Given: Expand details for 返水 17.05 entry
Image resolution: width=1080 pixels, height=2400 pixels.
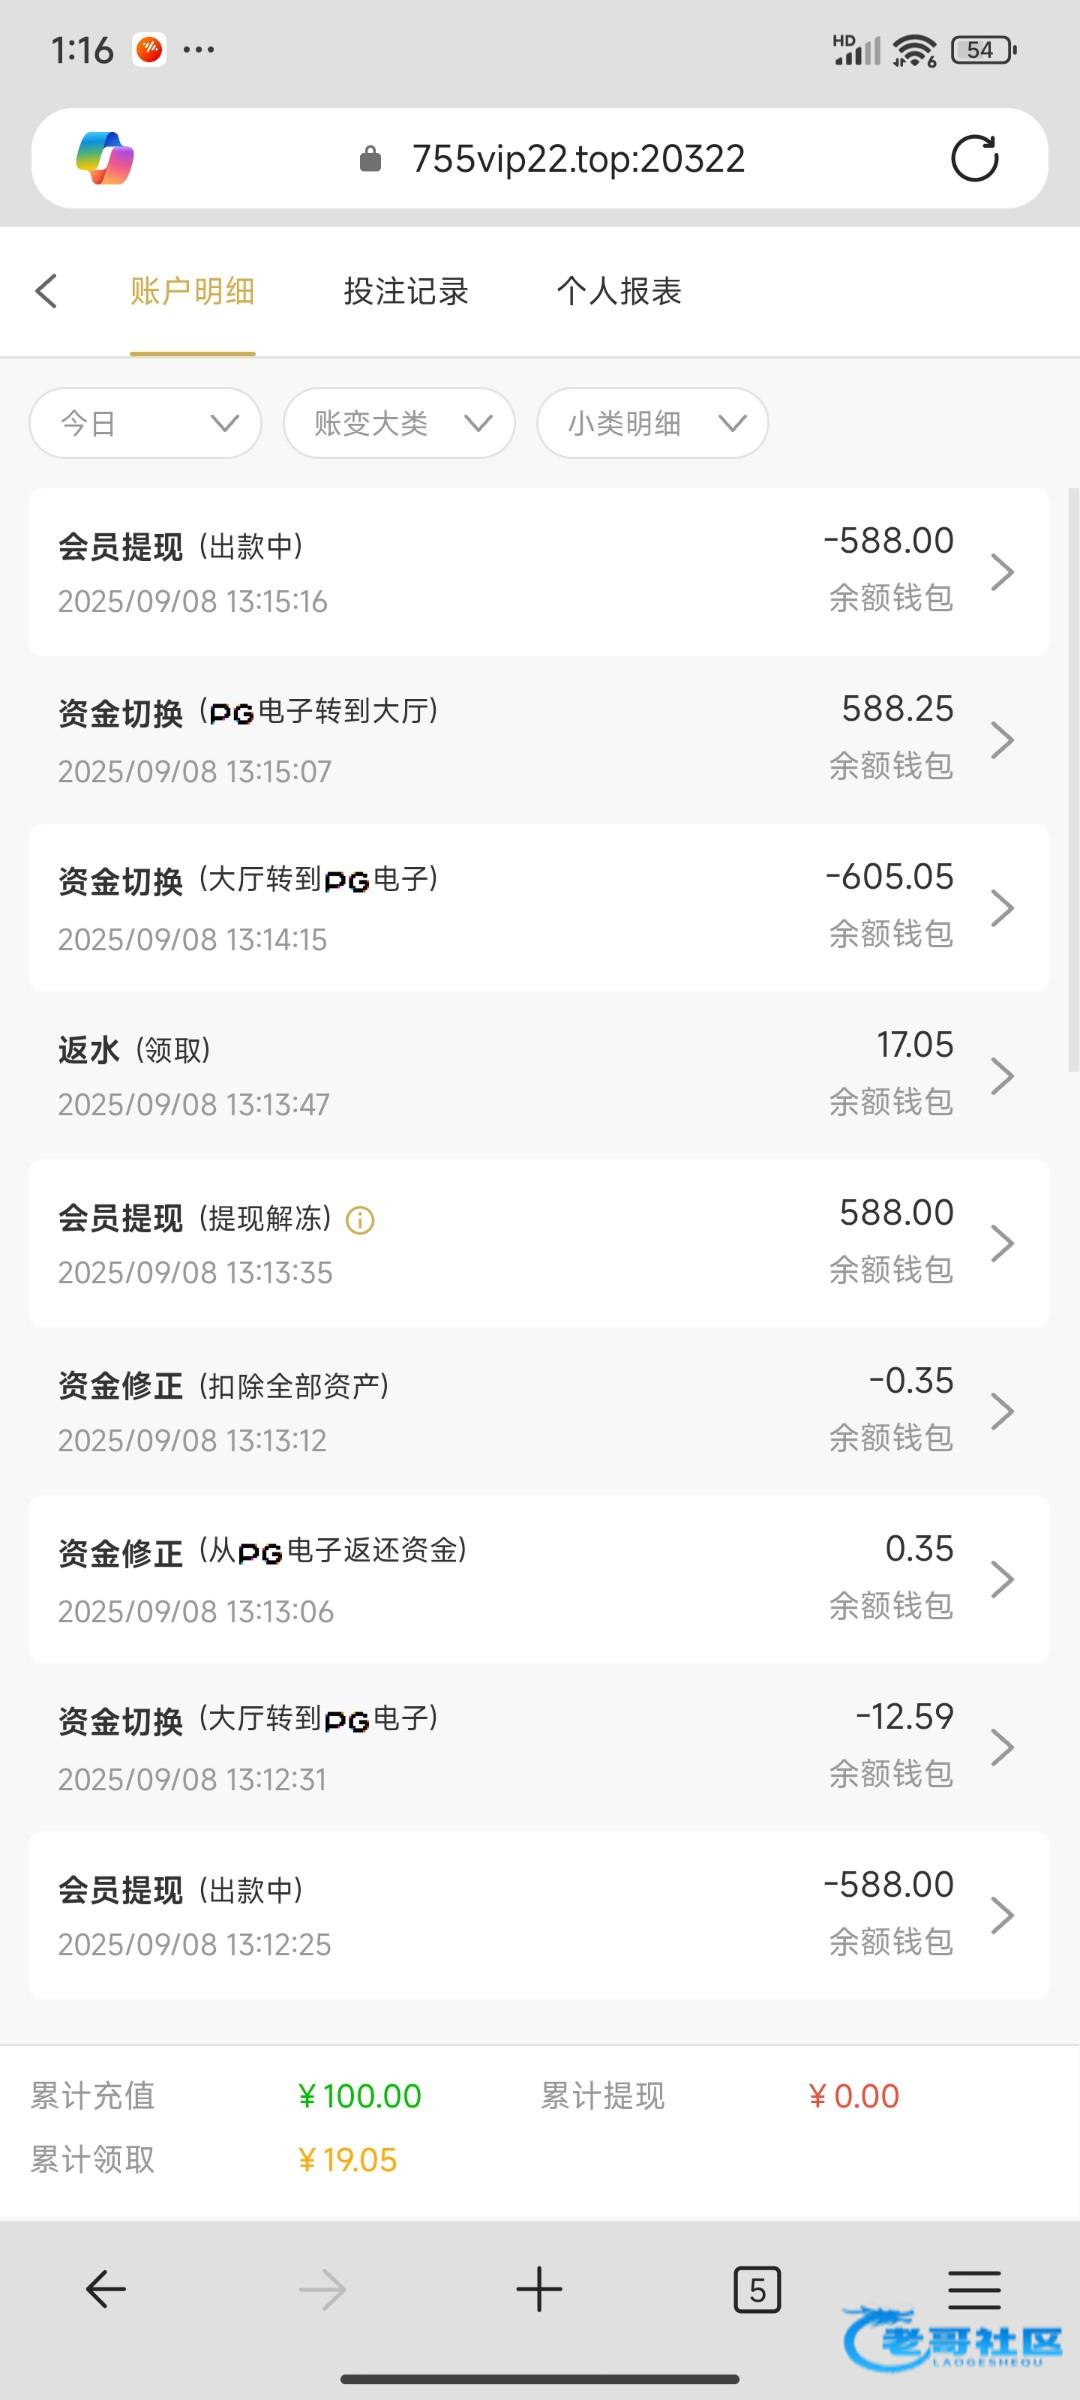Looking at the screenshot, I should [x=539, y=1076].
